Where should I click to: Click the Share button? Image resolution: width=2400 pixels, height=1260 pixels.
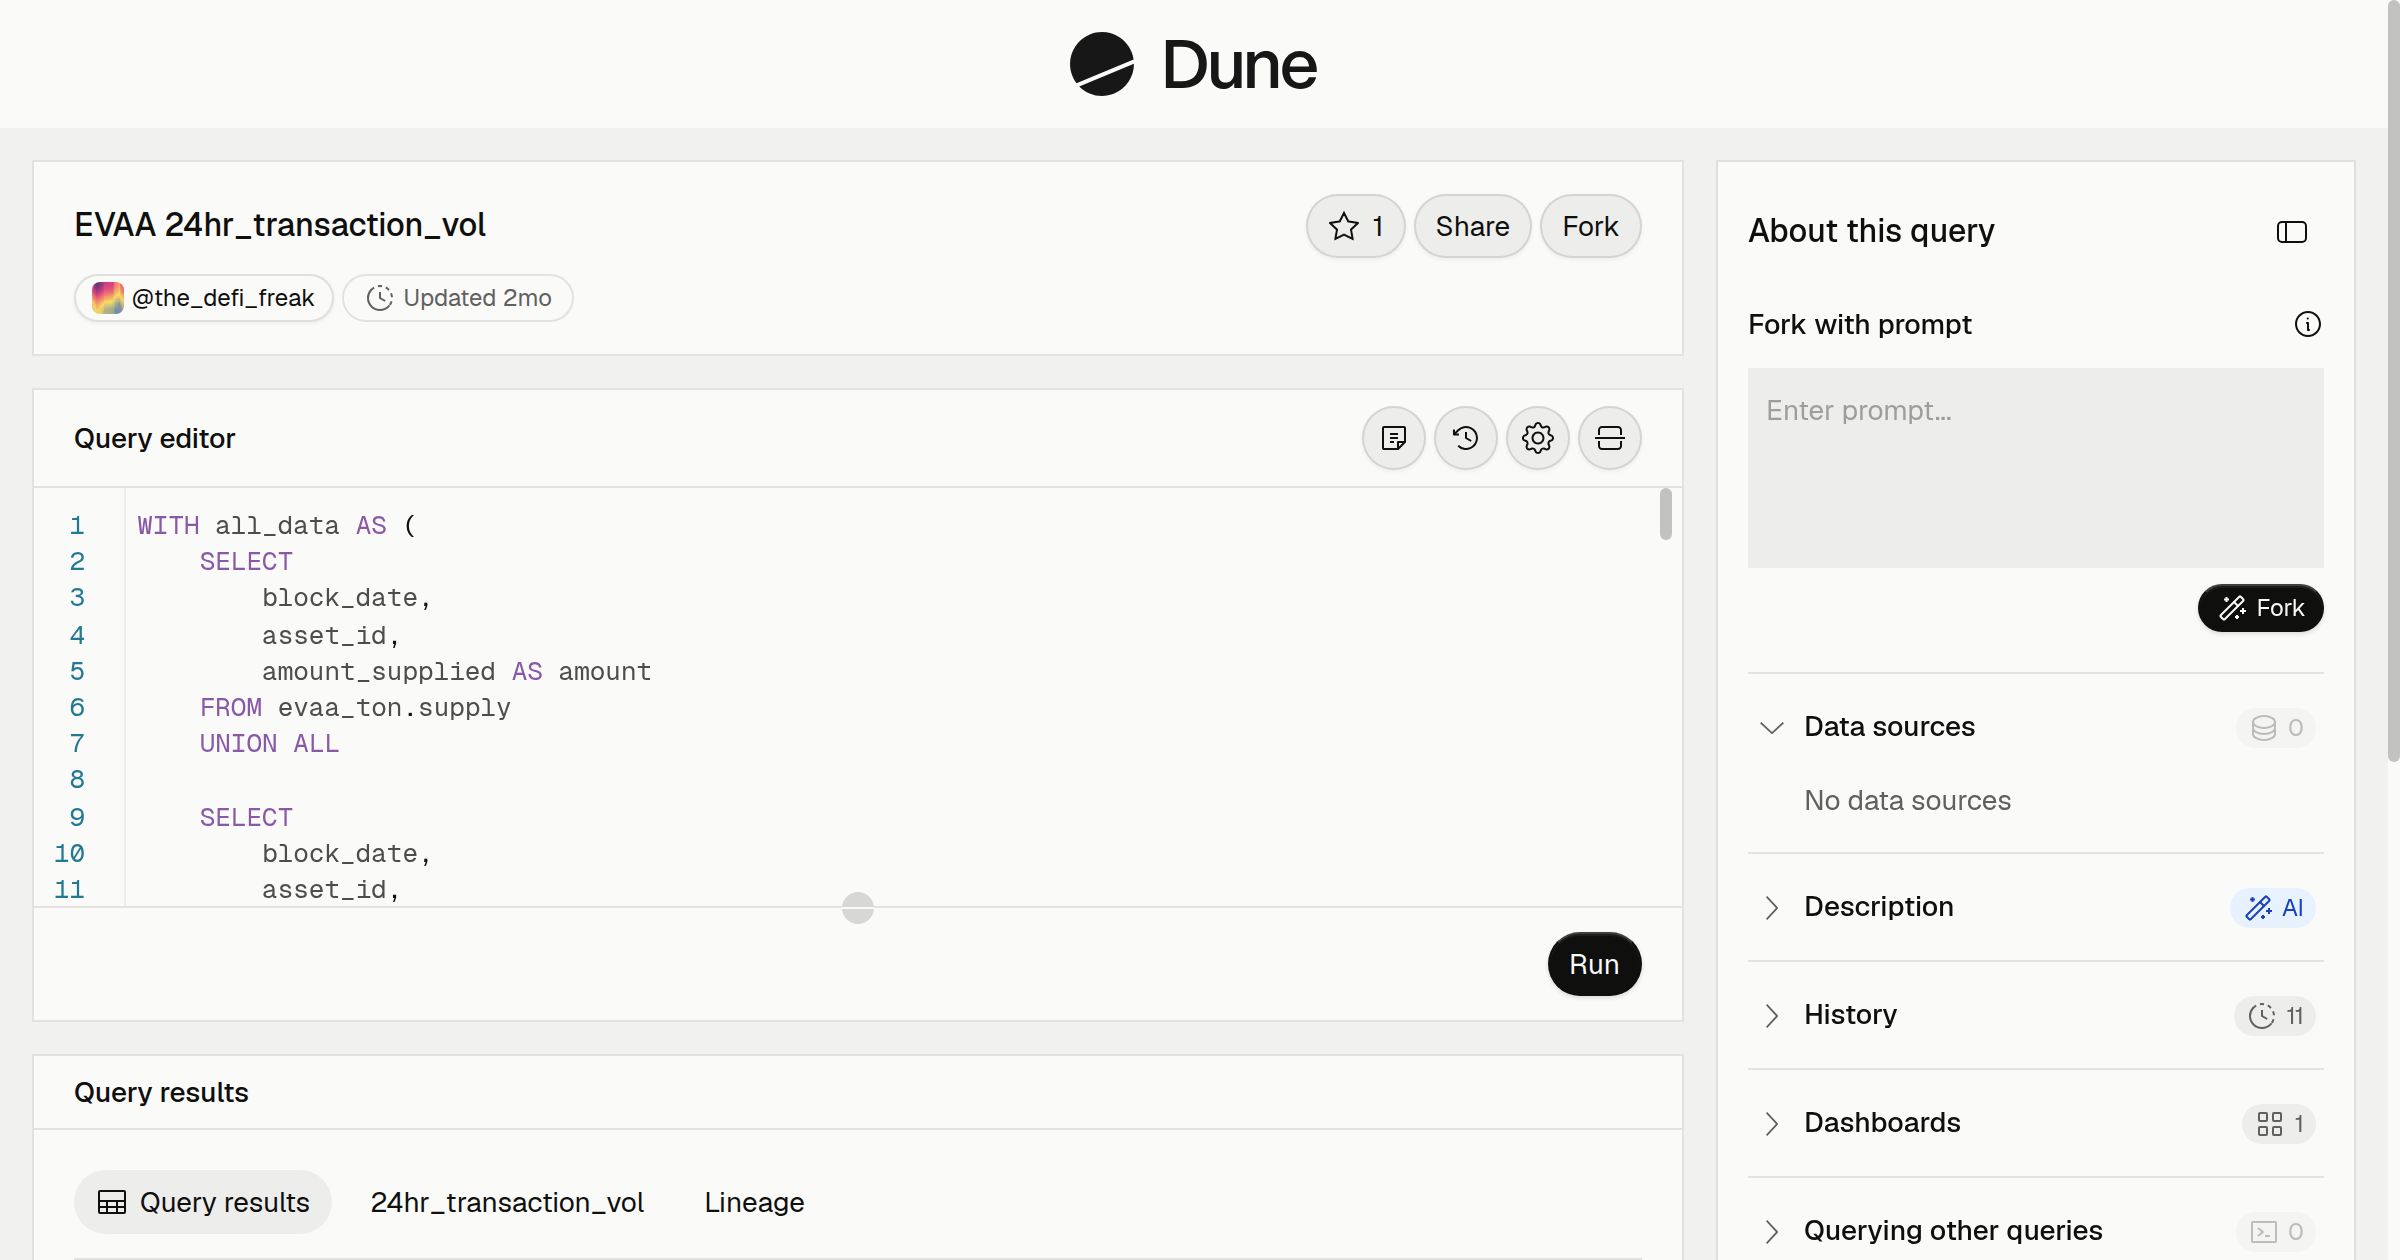tap(1472, 226)
